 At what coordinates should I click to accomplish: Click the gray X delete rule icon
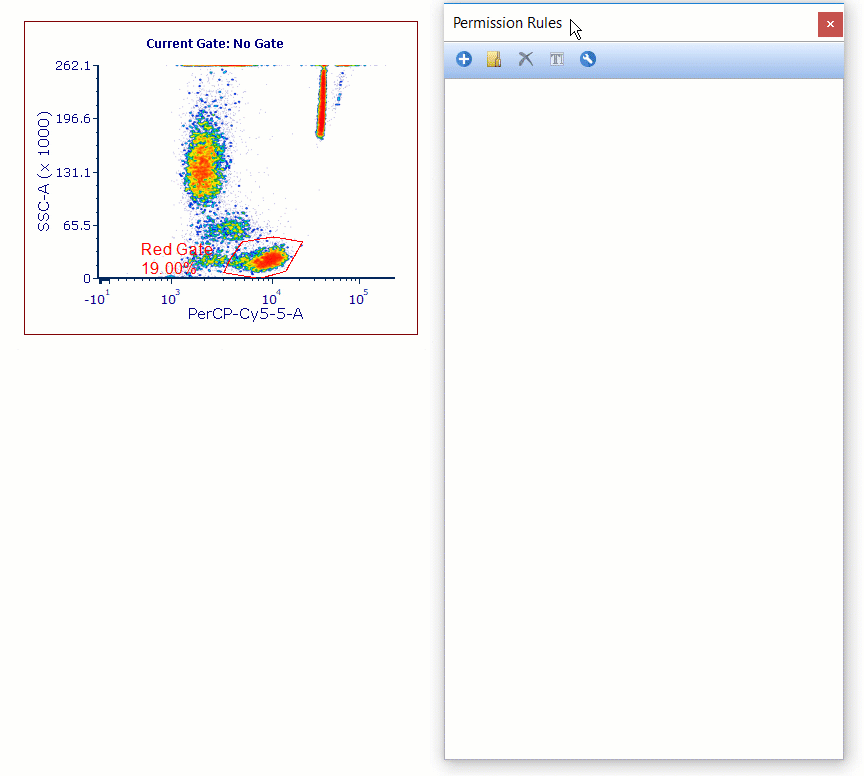coord(525,60)
